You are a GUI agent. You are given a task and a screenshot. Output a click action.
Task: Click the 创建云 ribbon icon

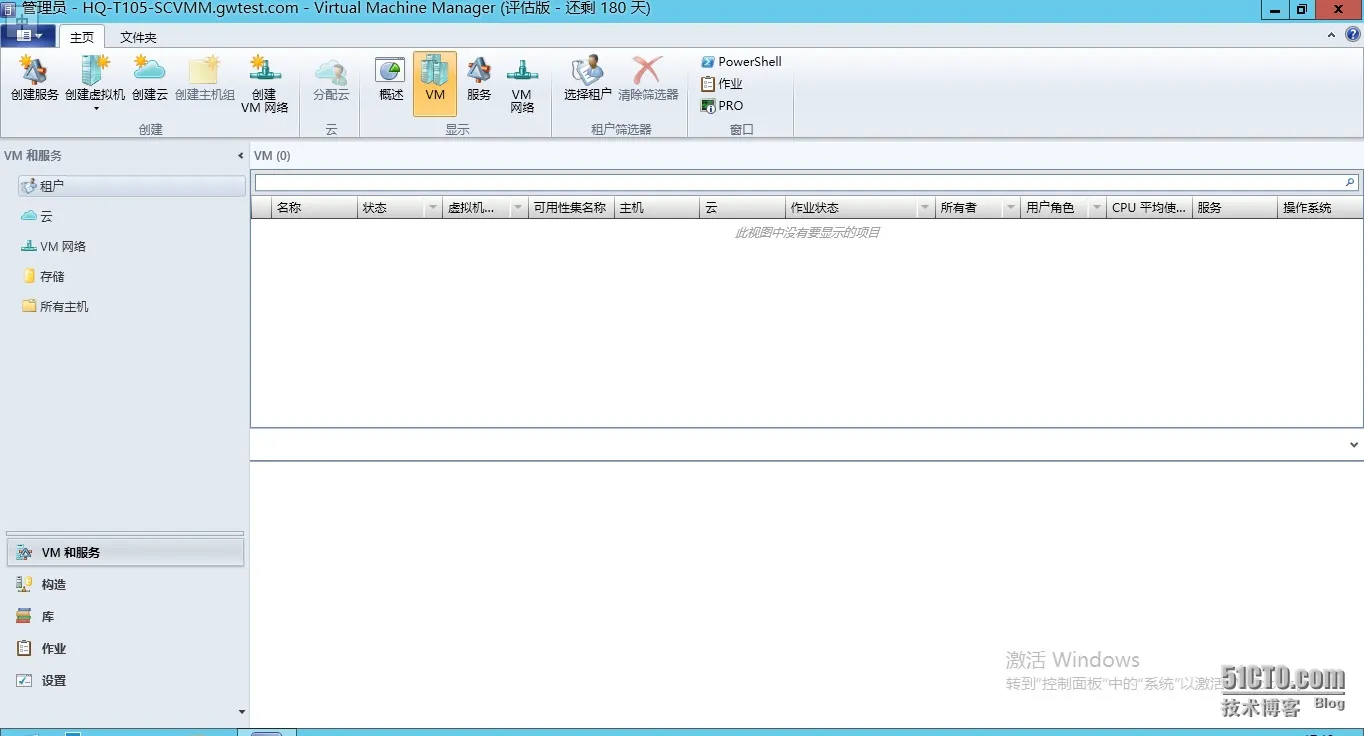pos(150,79)
